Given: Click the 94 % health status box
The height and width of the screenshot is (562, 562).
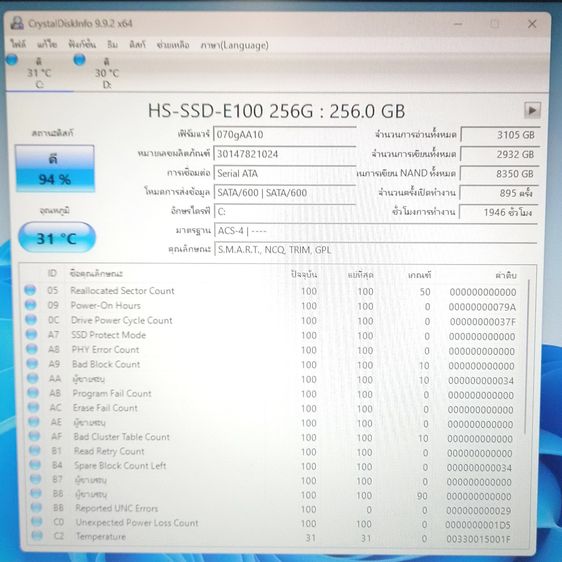Looking at the screenshot, I should tap(55, 168).
